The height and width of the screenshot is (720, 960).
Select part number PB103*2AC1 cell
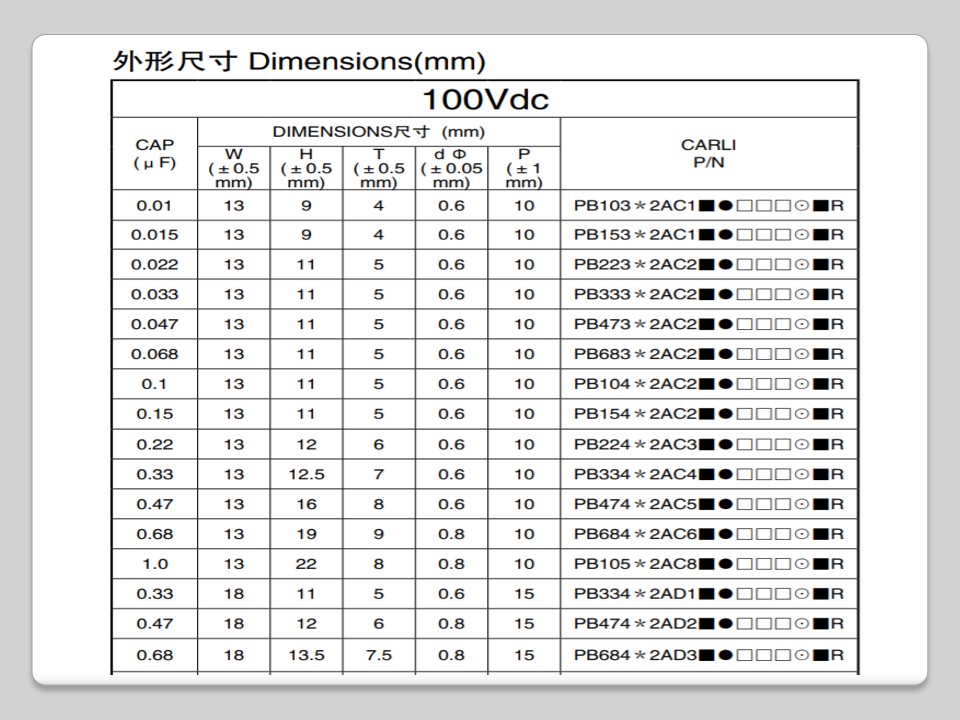pyautogui.click(x=708, y=206)
